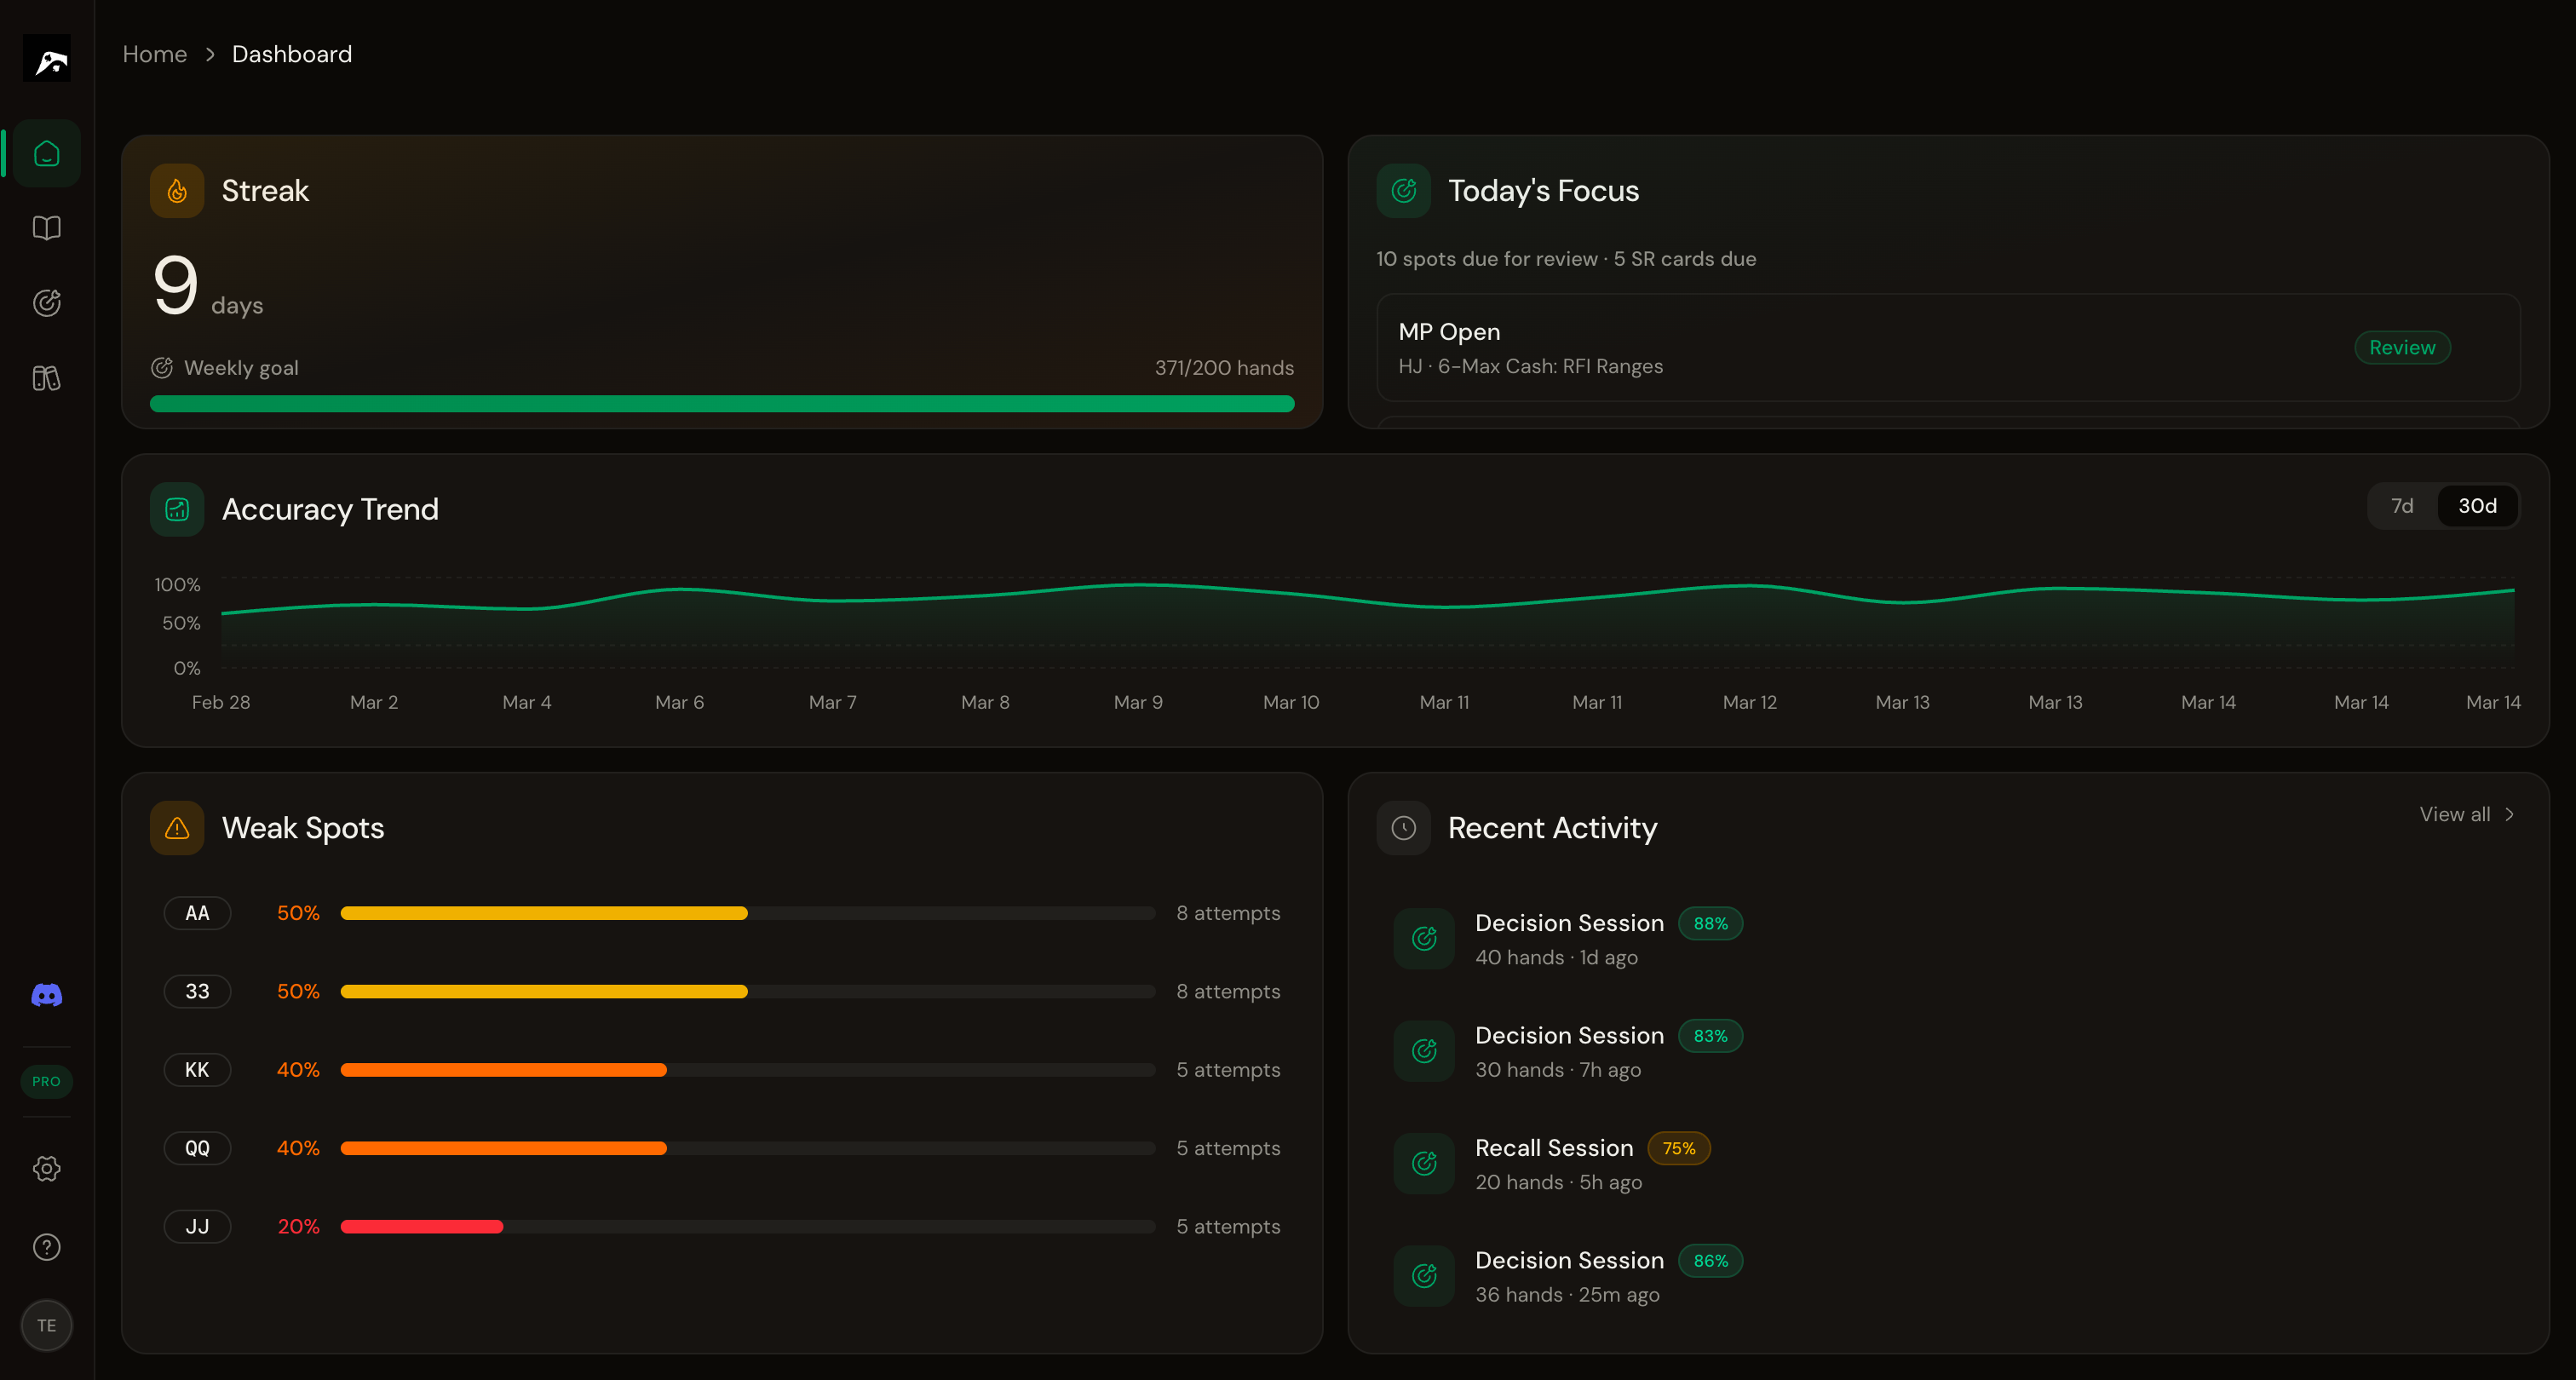
Task: Click the TE user avatar
Action: [x=47, y=1325]
